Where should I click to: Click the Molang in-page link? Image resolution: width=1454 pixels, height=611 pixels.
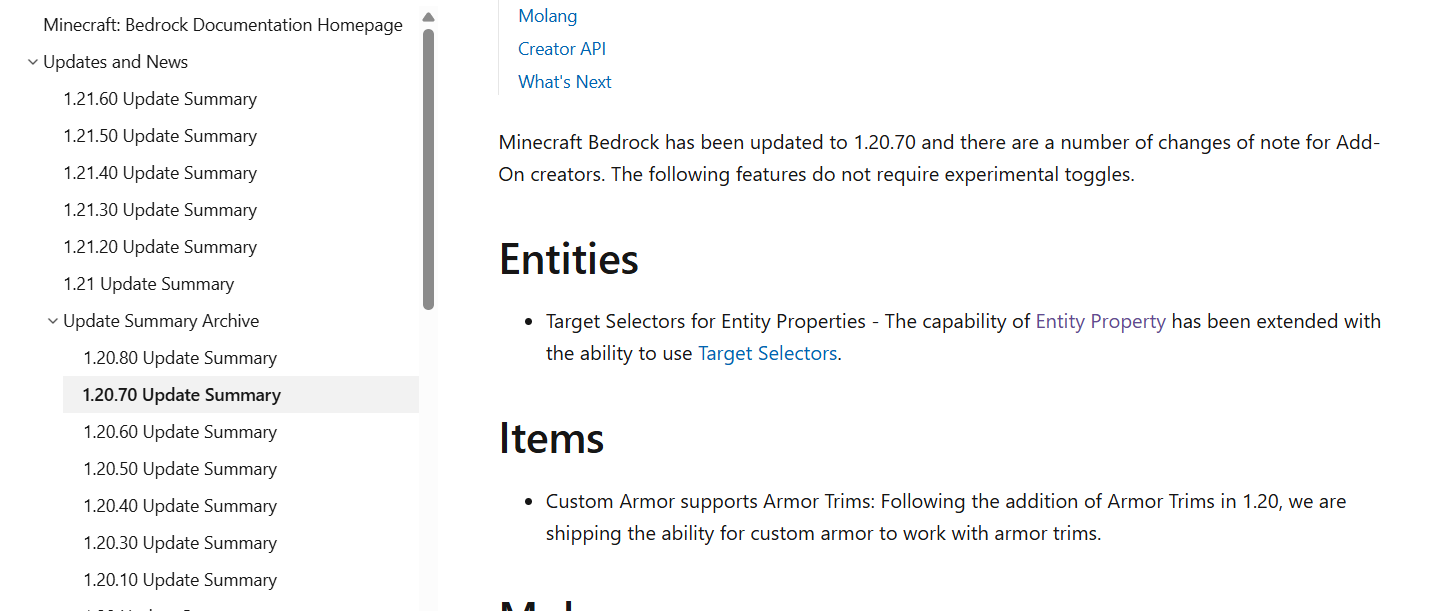pyautogui.click(x=547, y=16)
